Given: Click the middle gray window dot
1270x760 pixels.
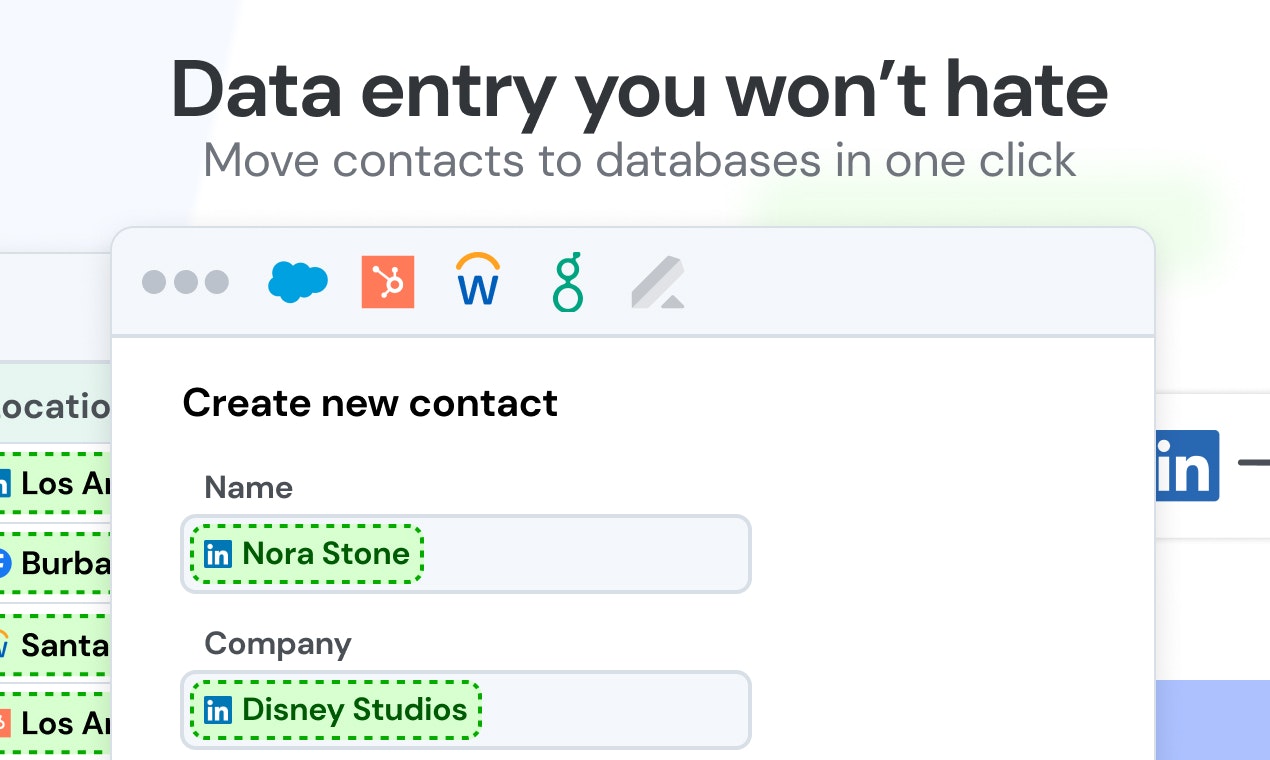Looking at the screenshot, I should click(186, 282).
